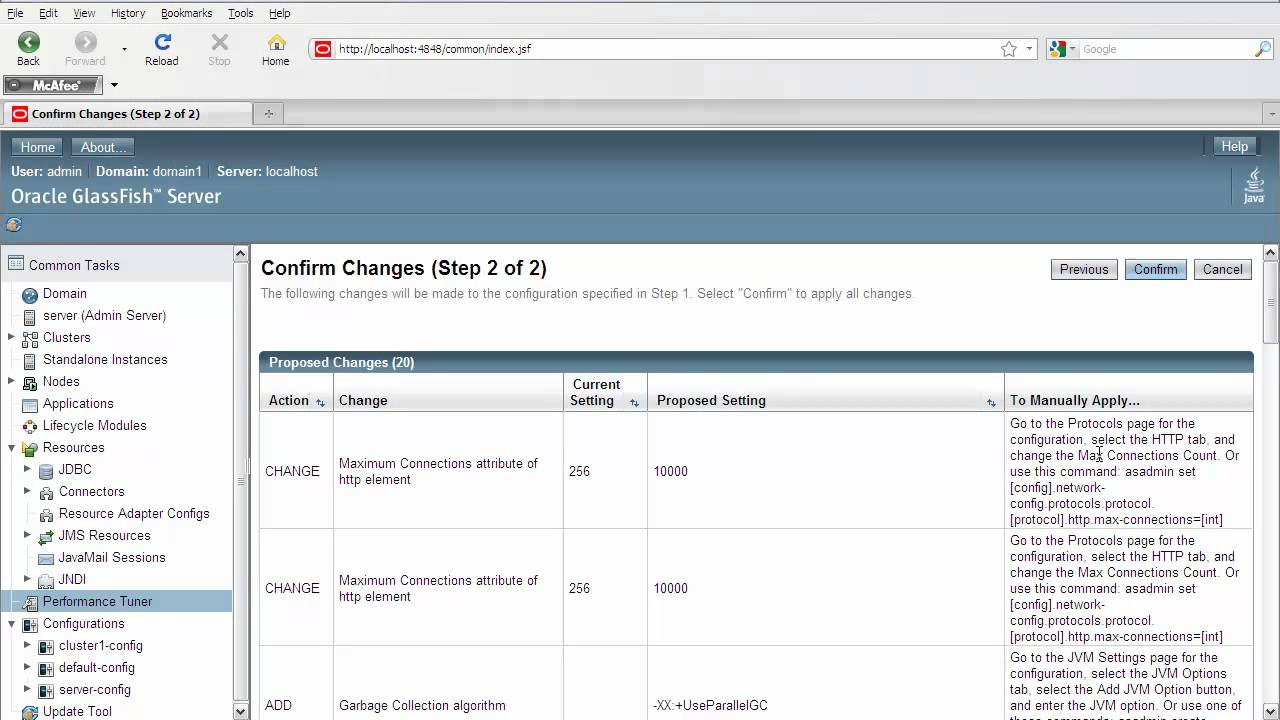Click the bookmark star icon in address bar
Screen dimensions: 1280x720
[1009, 49]
